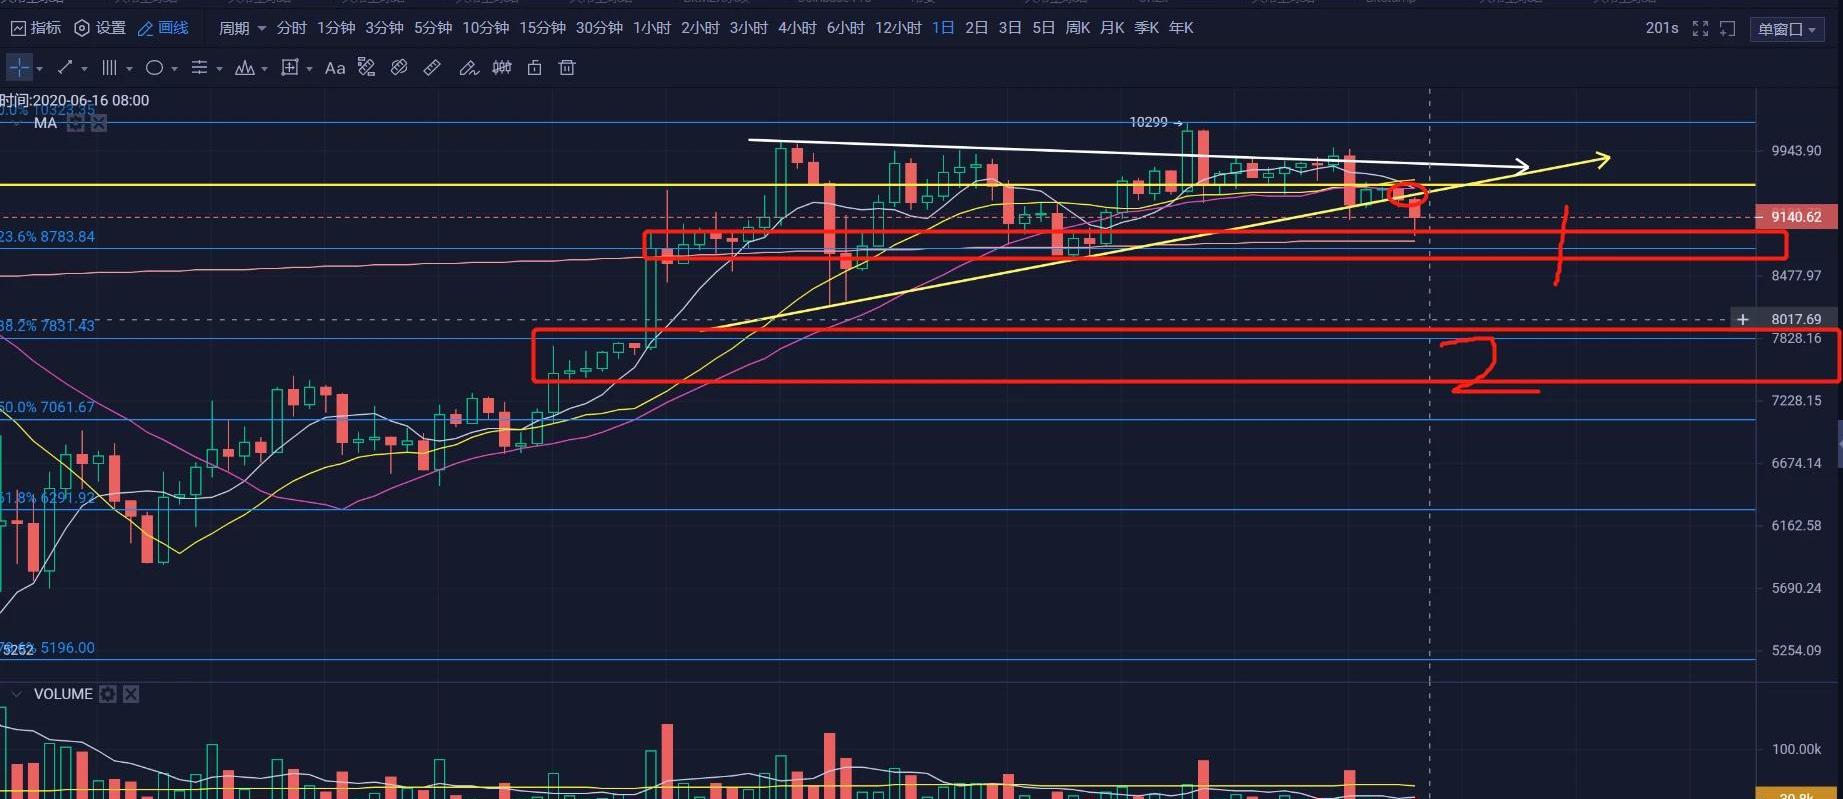Screen dimensions: 1843x799
Task: Click the trash icon to delete drawings
Action: [x=567, y=68]
